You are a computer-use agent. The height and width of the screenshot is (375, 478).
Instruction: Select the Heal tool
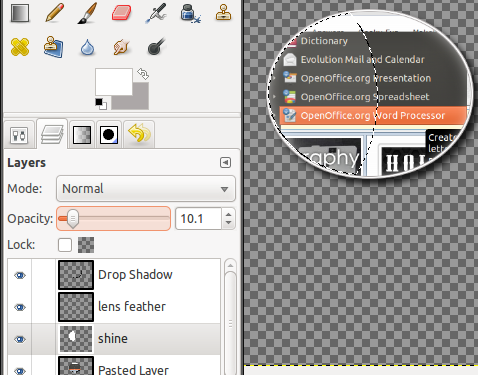(20, 47)
